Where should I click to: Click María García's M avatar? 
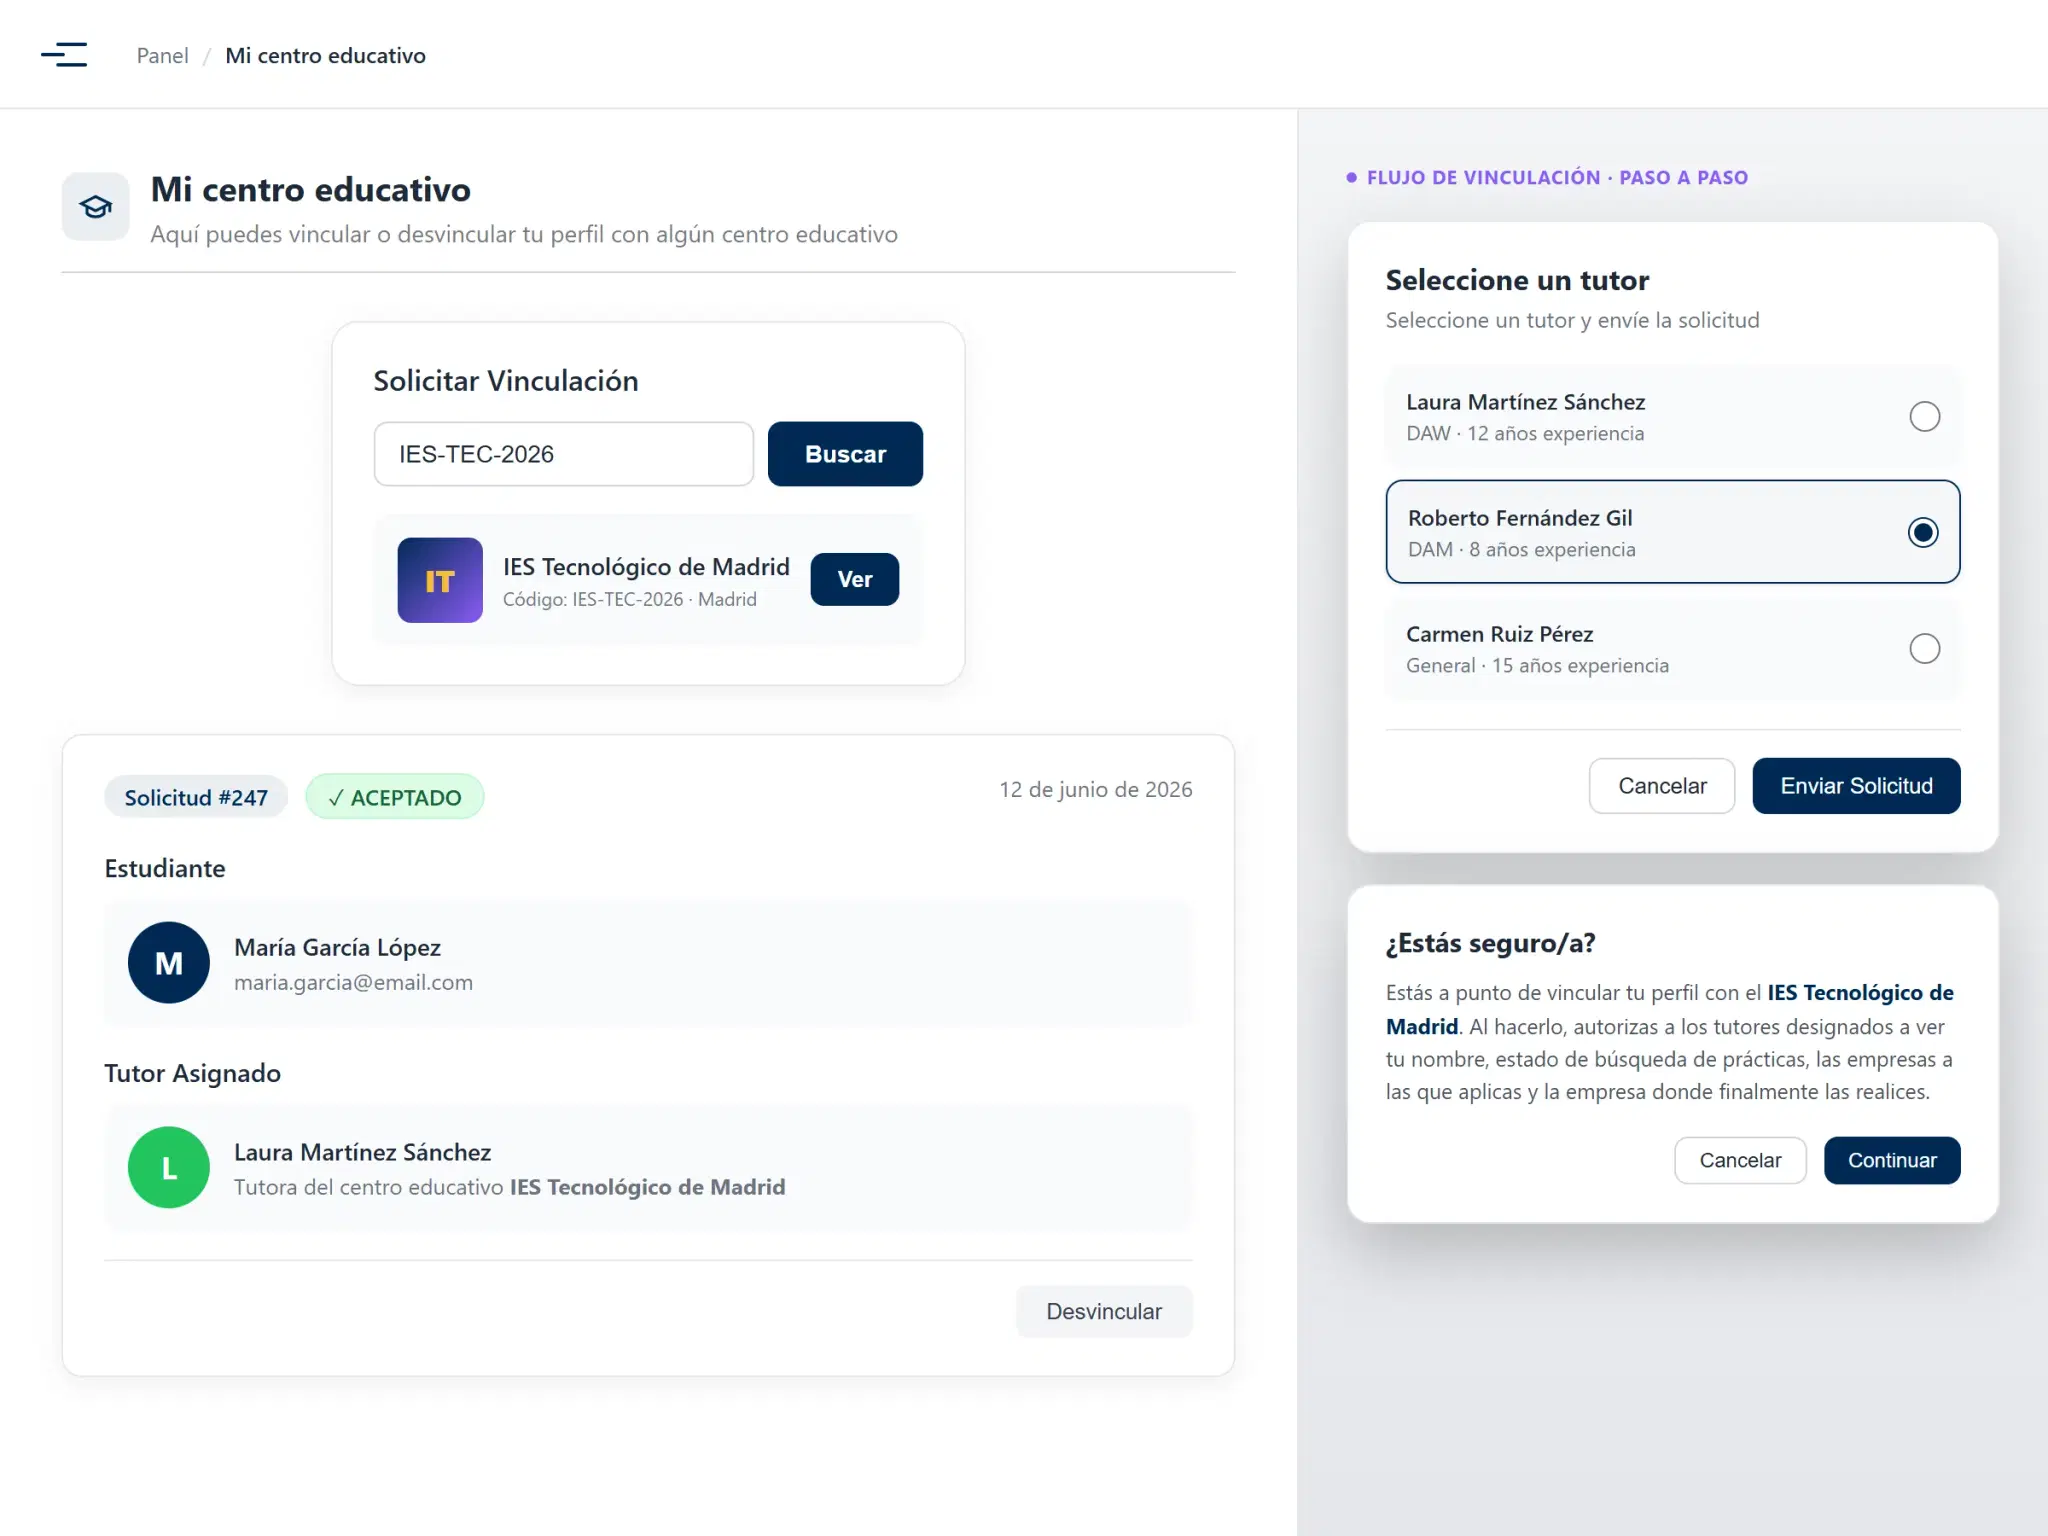pyautogui.click(x=169, y=963)
